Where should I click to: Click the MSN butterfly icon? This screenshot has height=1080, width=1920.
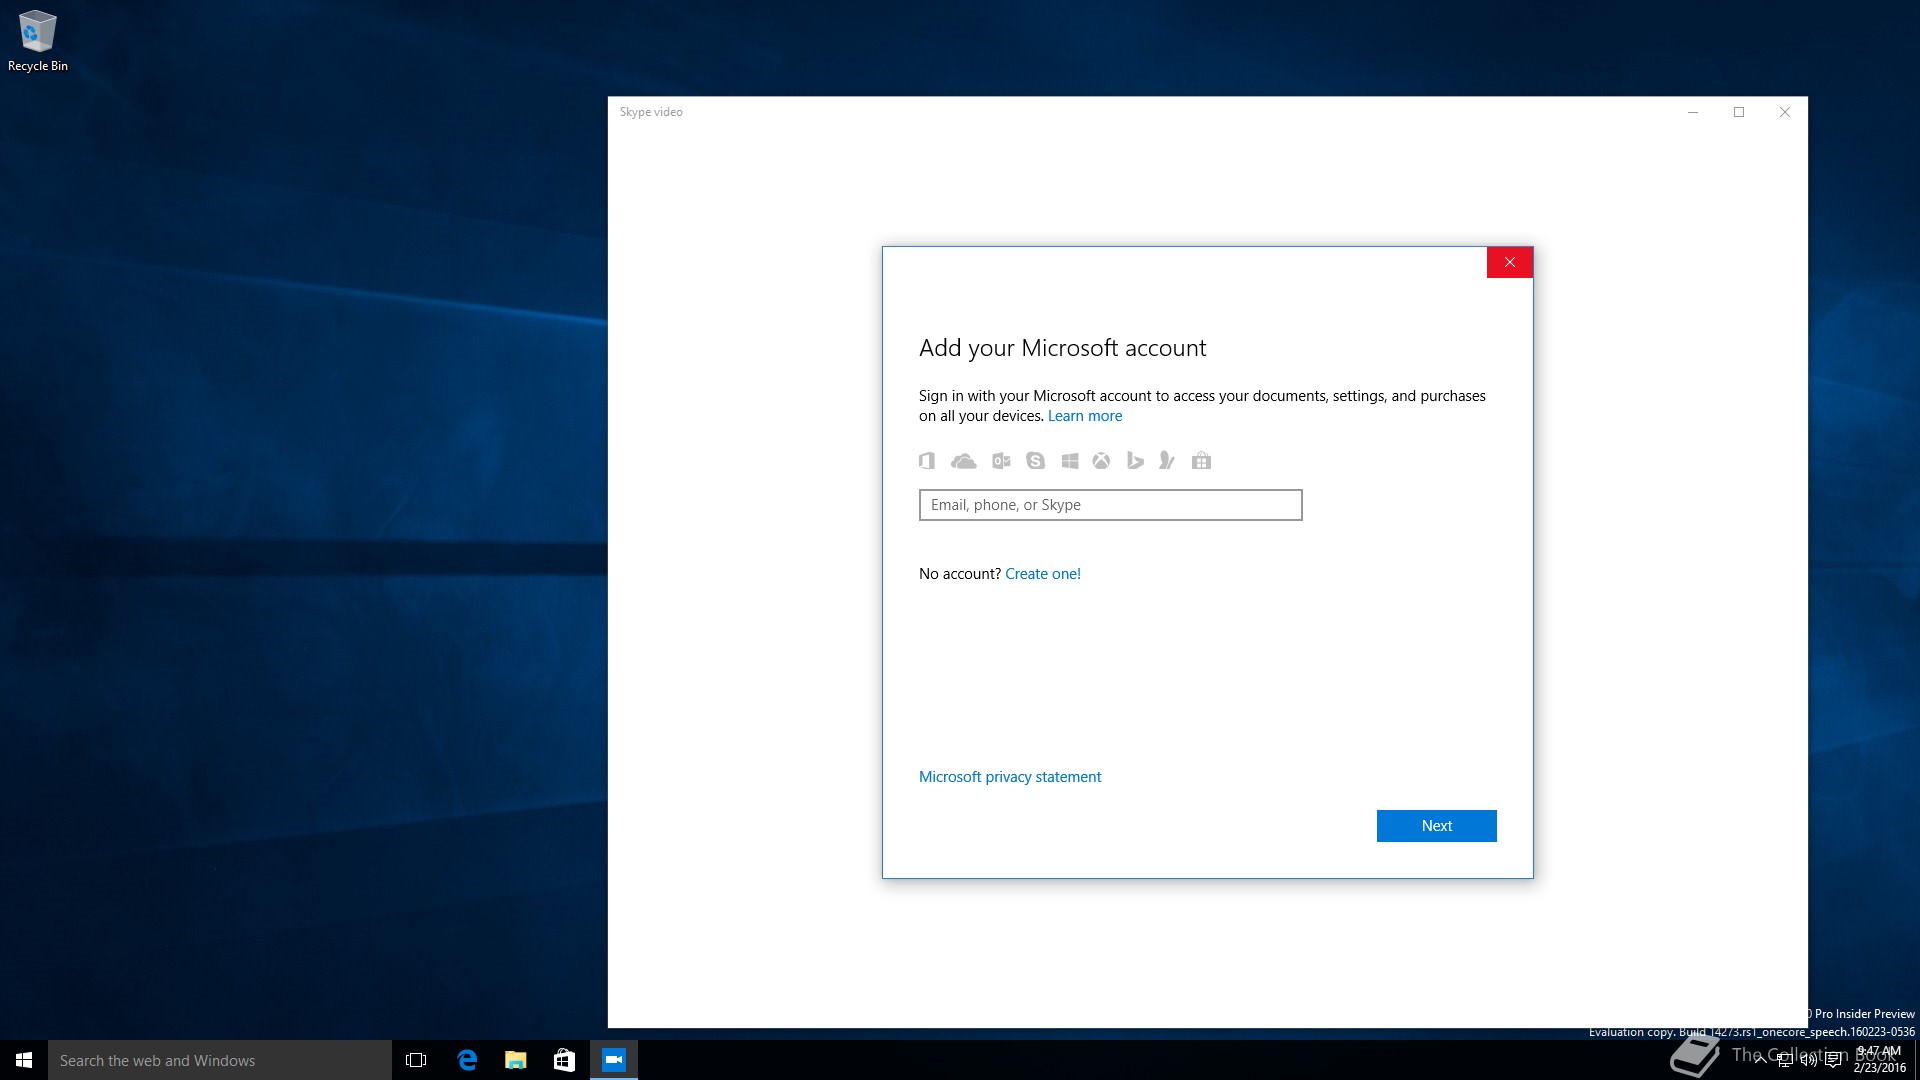[1167, 461]
